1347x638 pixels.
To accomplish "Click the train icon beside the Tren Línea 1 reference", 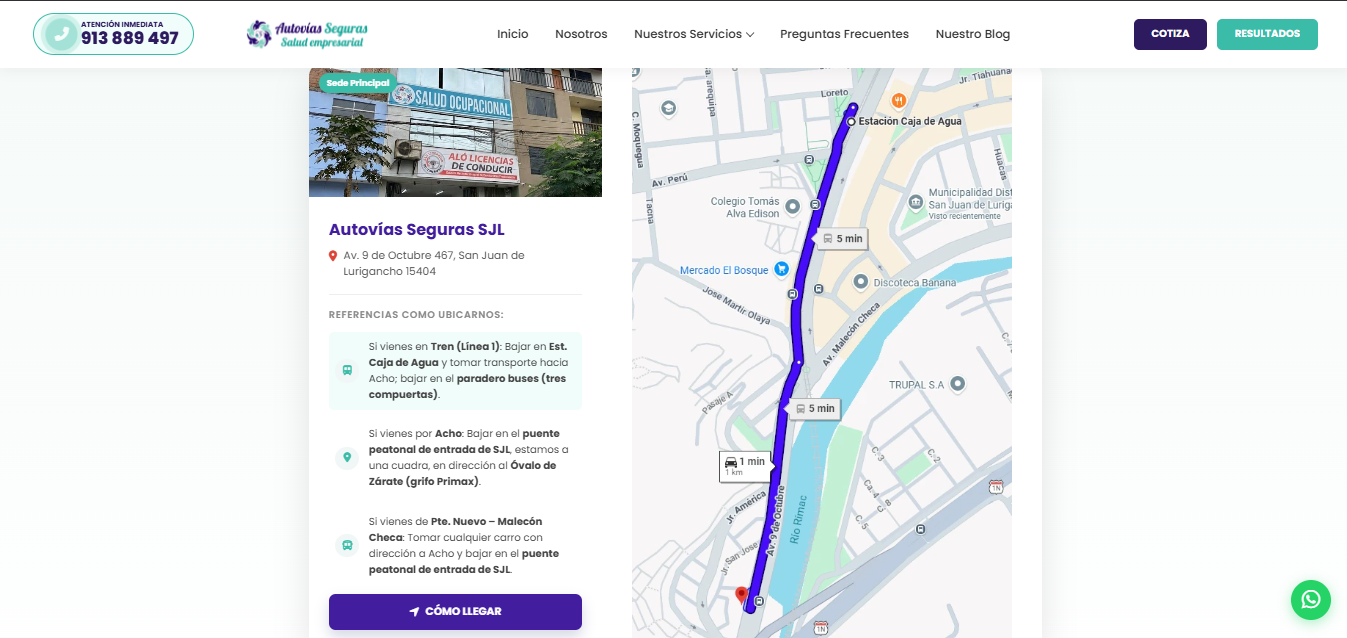I will (347, 370).
